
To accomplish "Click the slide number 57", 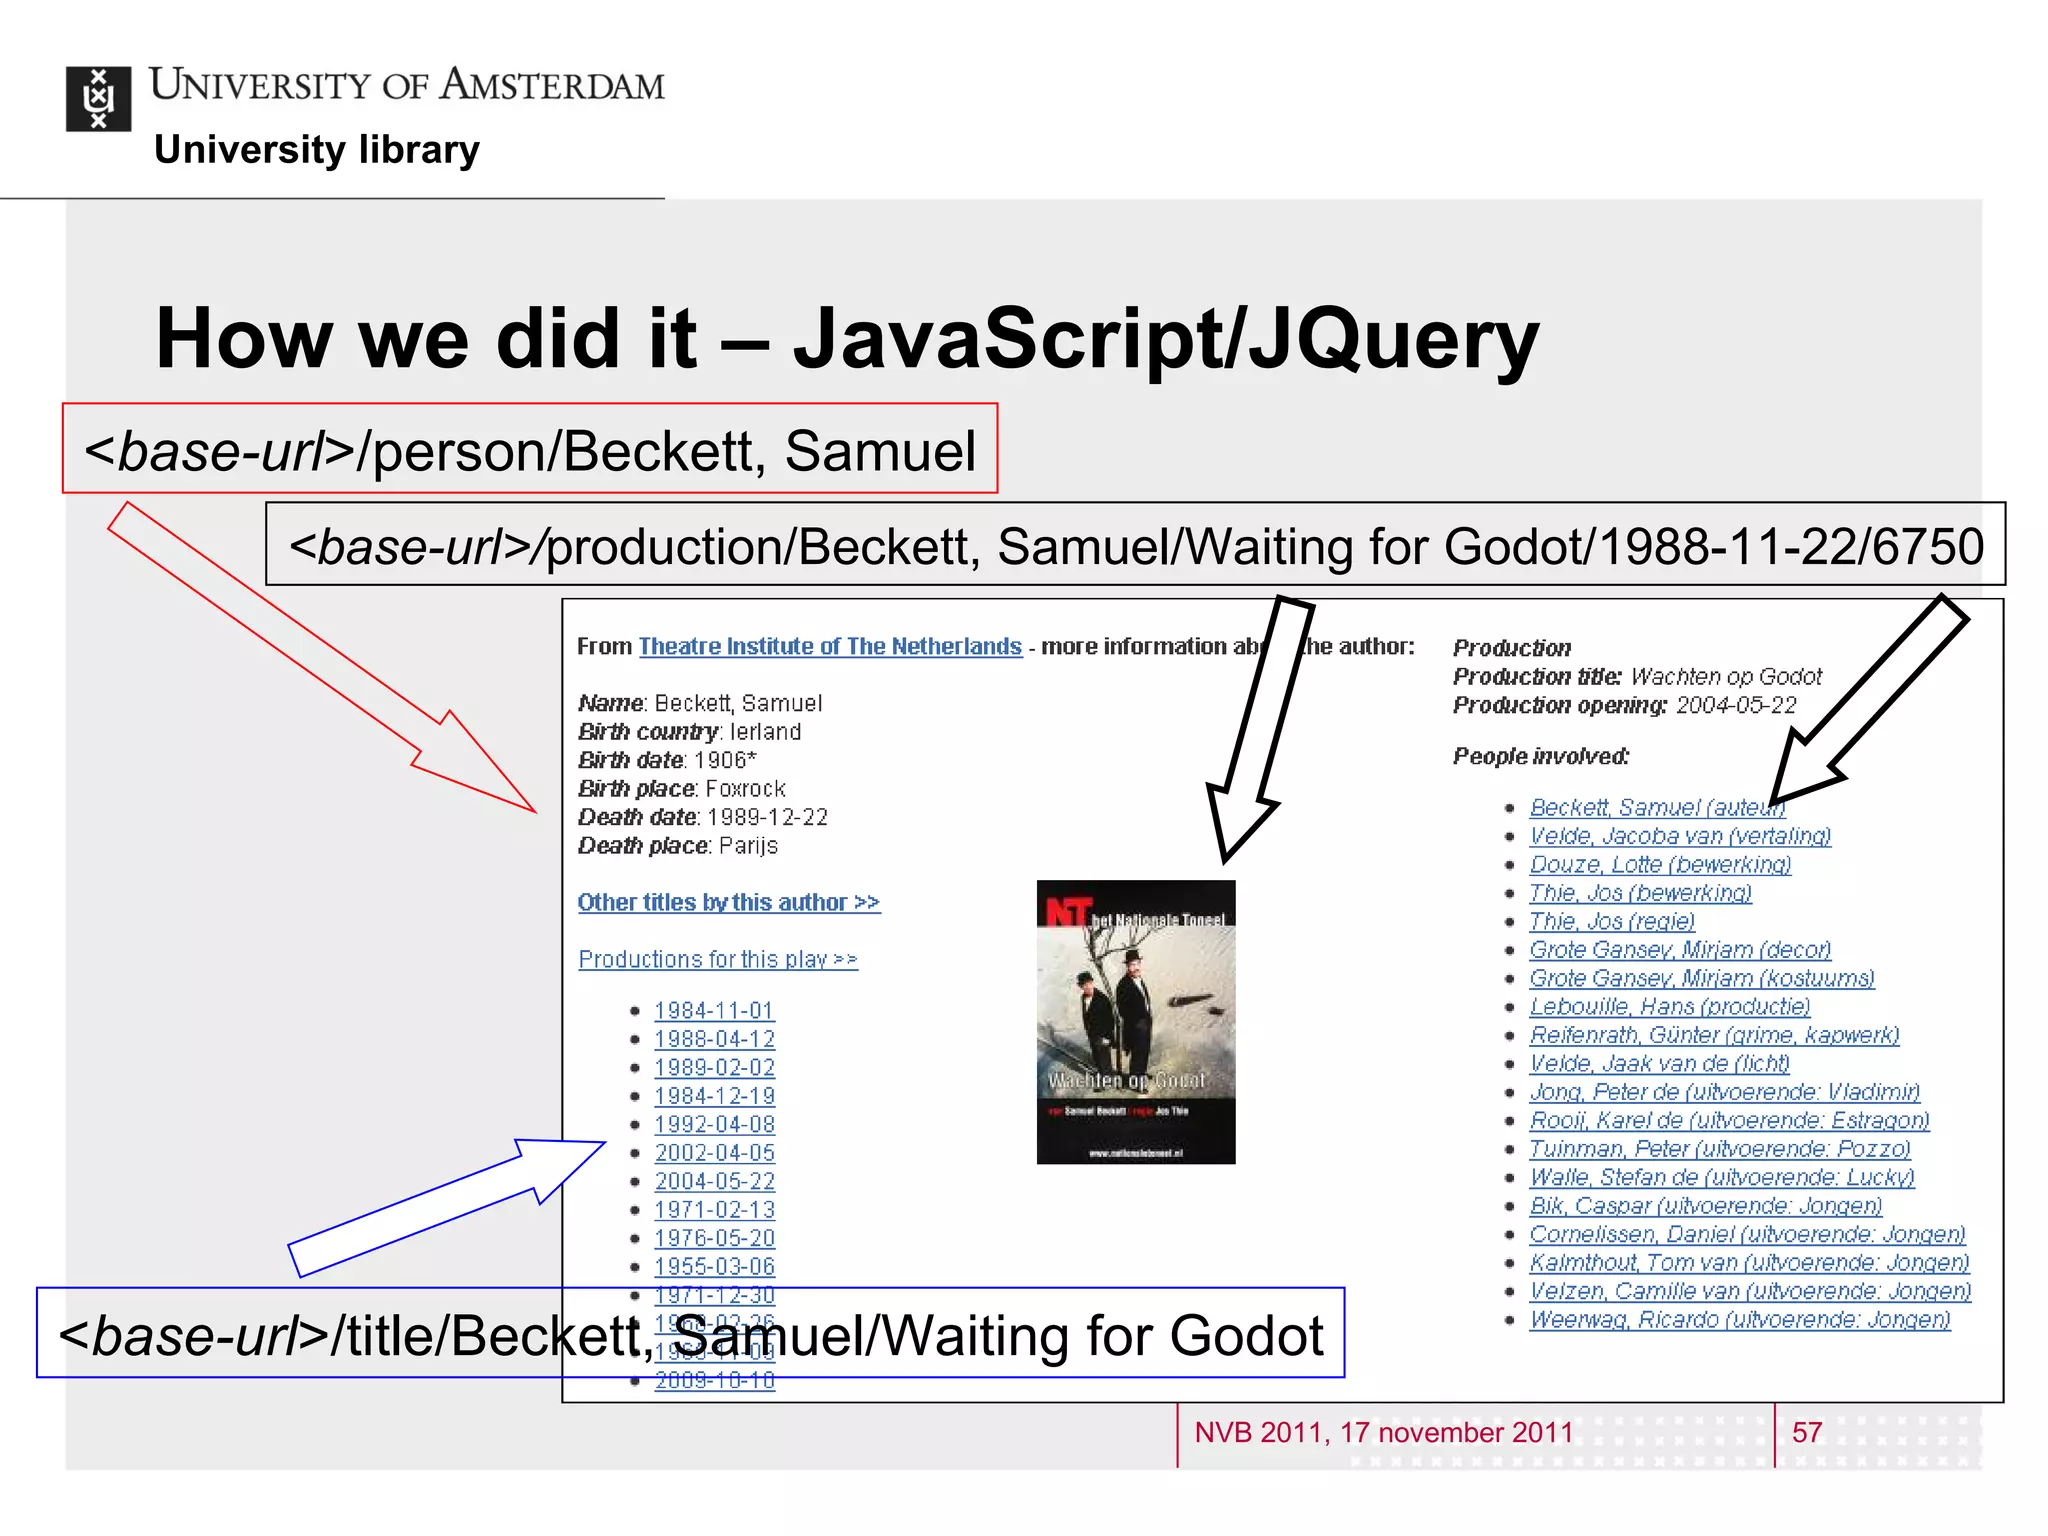I will 1807,1433.
